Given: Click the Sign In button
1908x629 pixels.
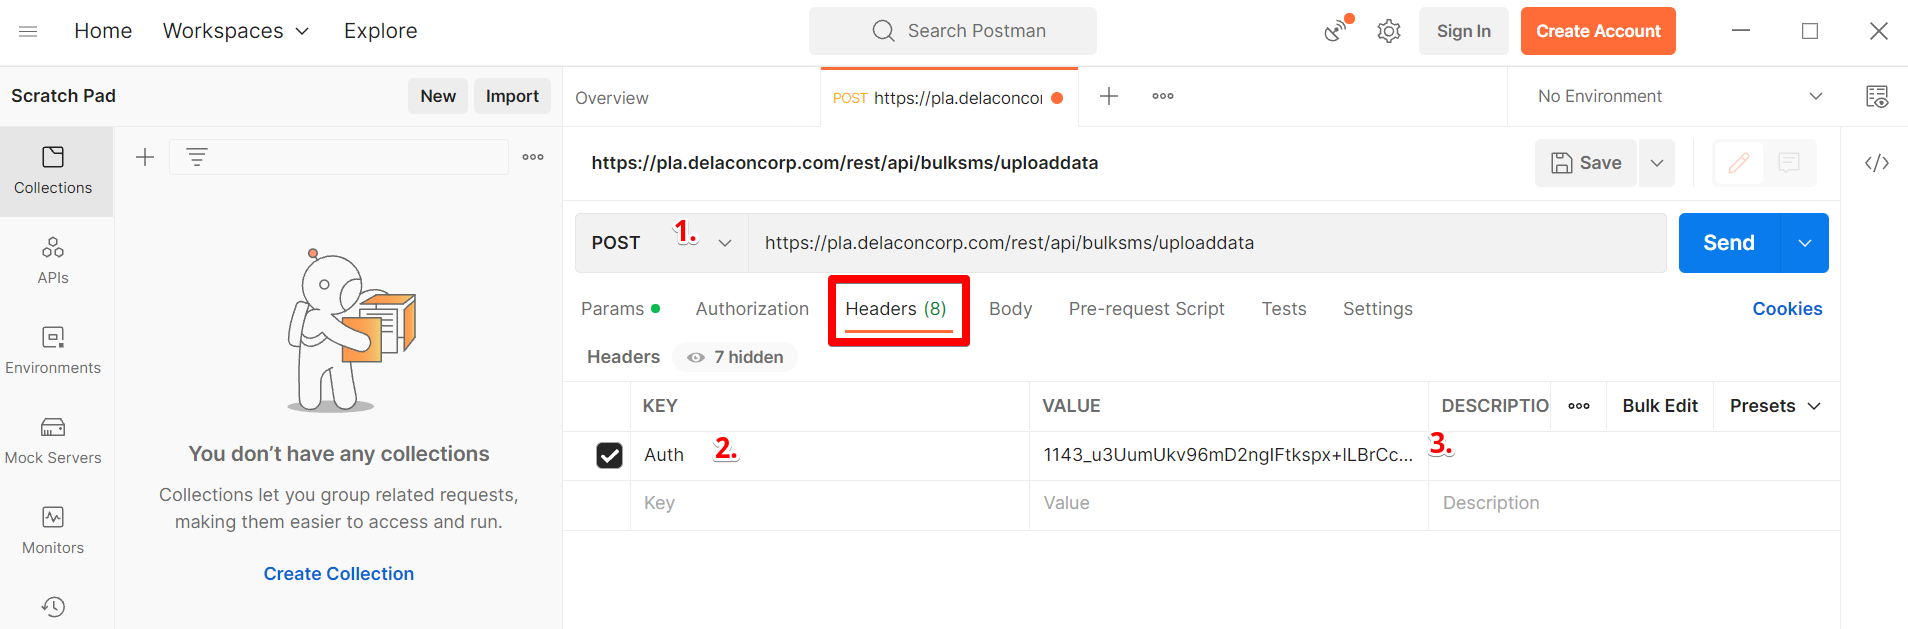Looking at the screenshot, I should [x=1464, y=31].
